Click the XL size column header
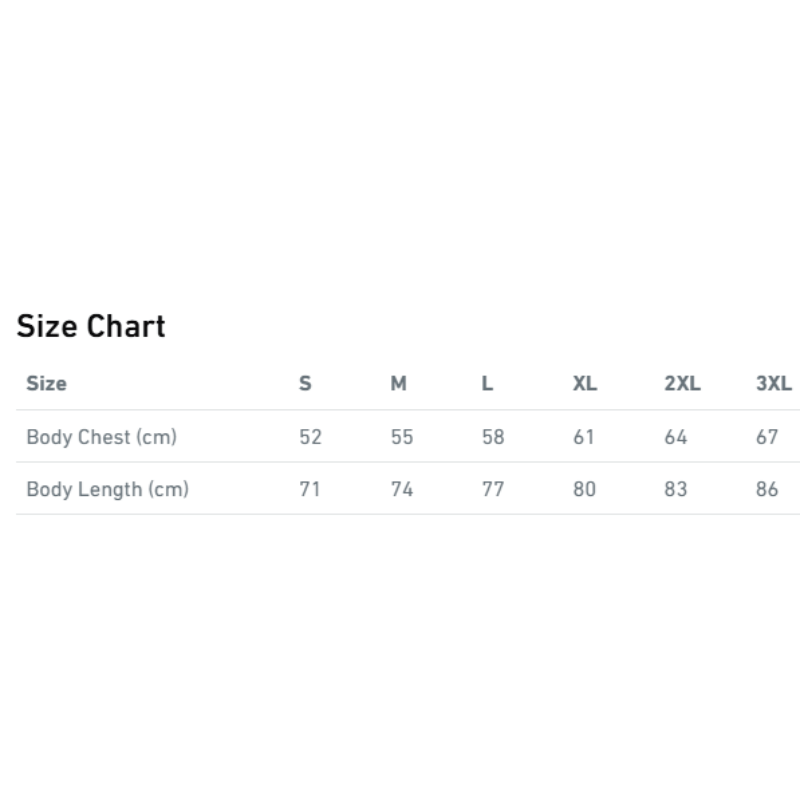The image size is (800, 800). [585, 383]
